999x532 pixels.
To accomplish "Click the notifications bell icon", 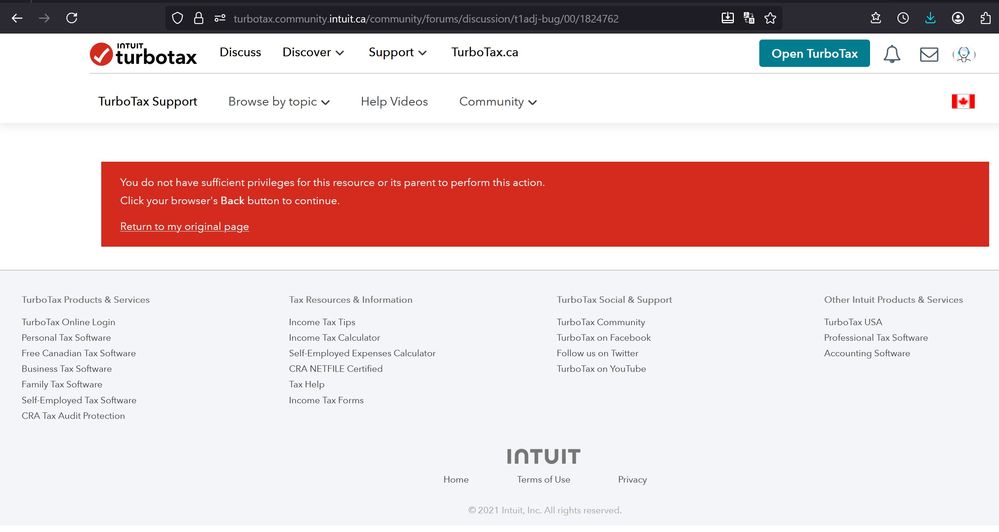I will (x=891, y=54).
